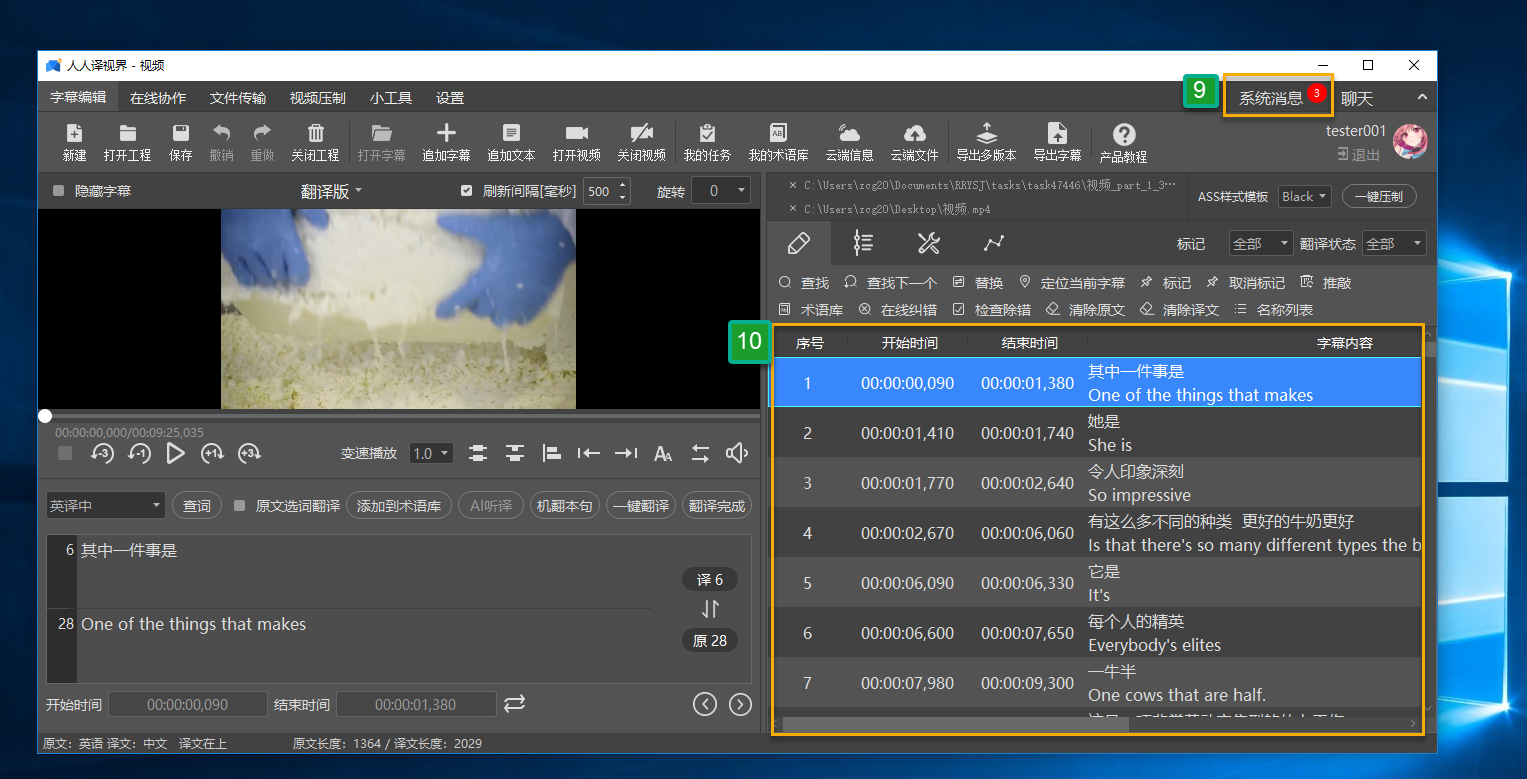1527x779 pixels.
Task: View 我的术语库 glossary
Action: coord(778,140)
